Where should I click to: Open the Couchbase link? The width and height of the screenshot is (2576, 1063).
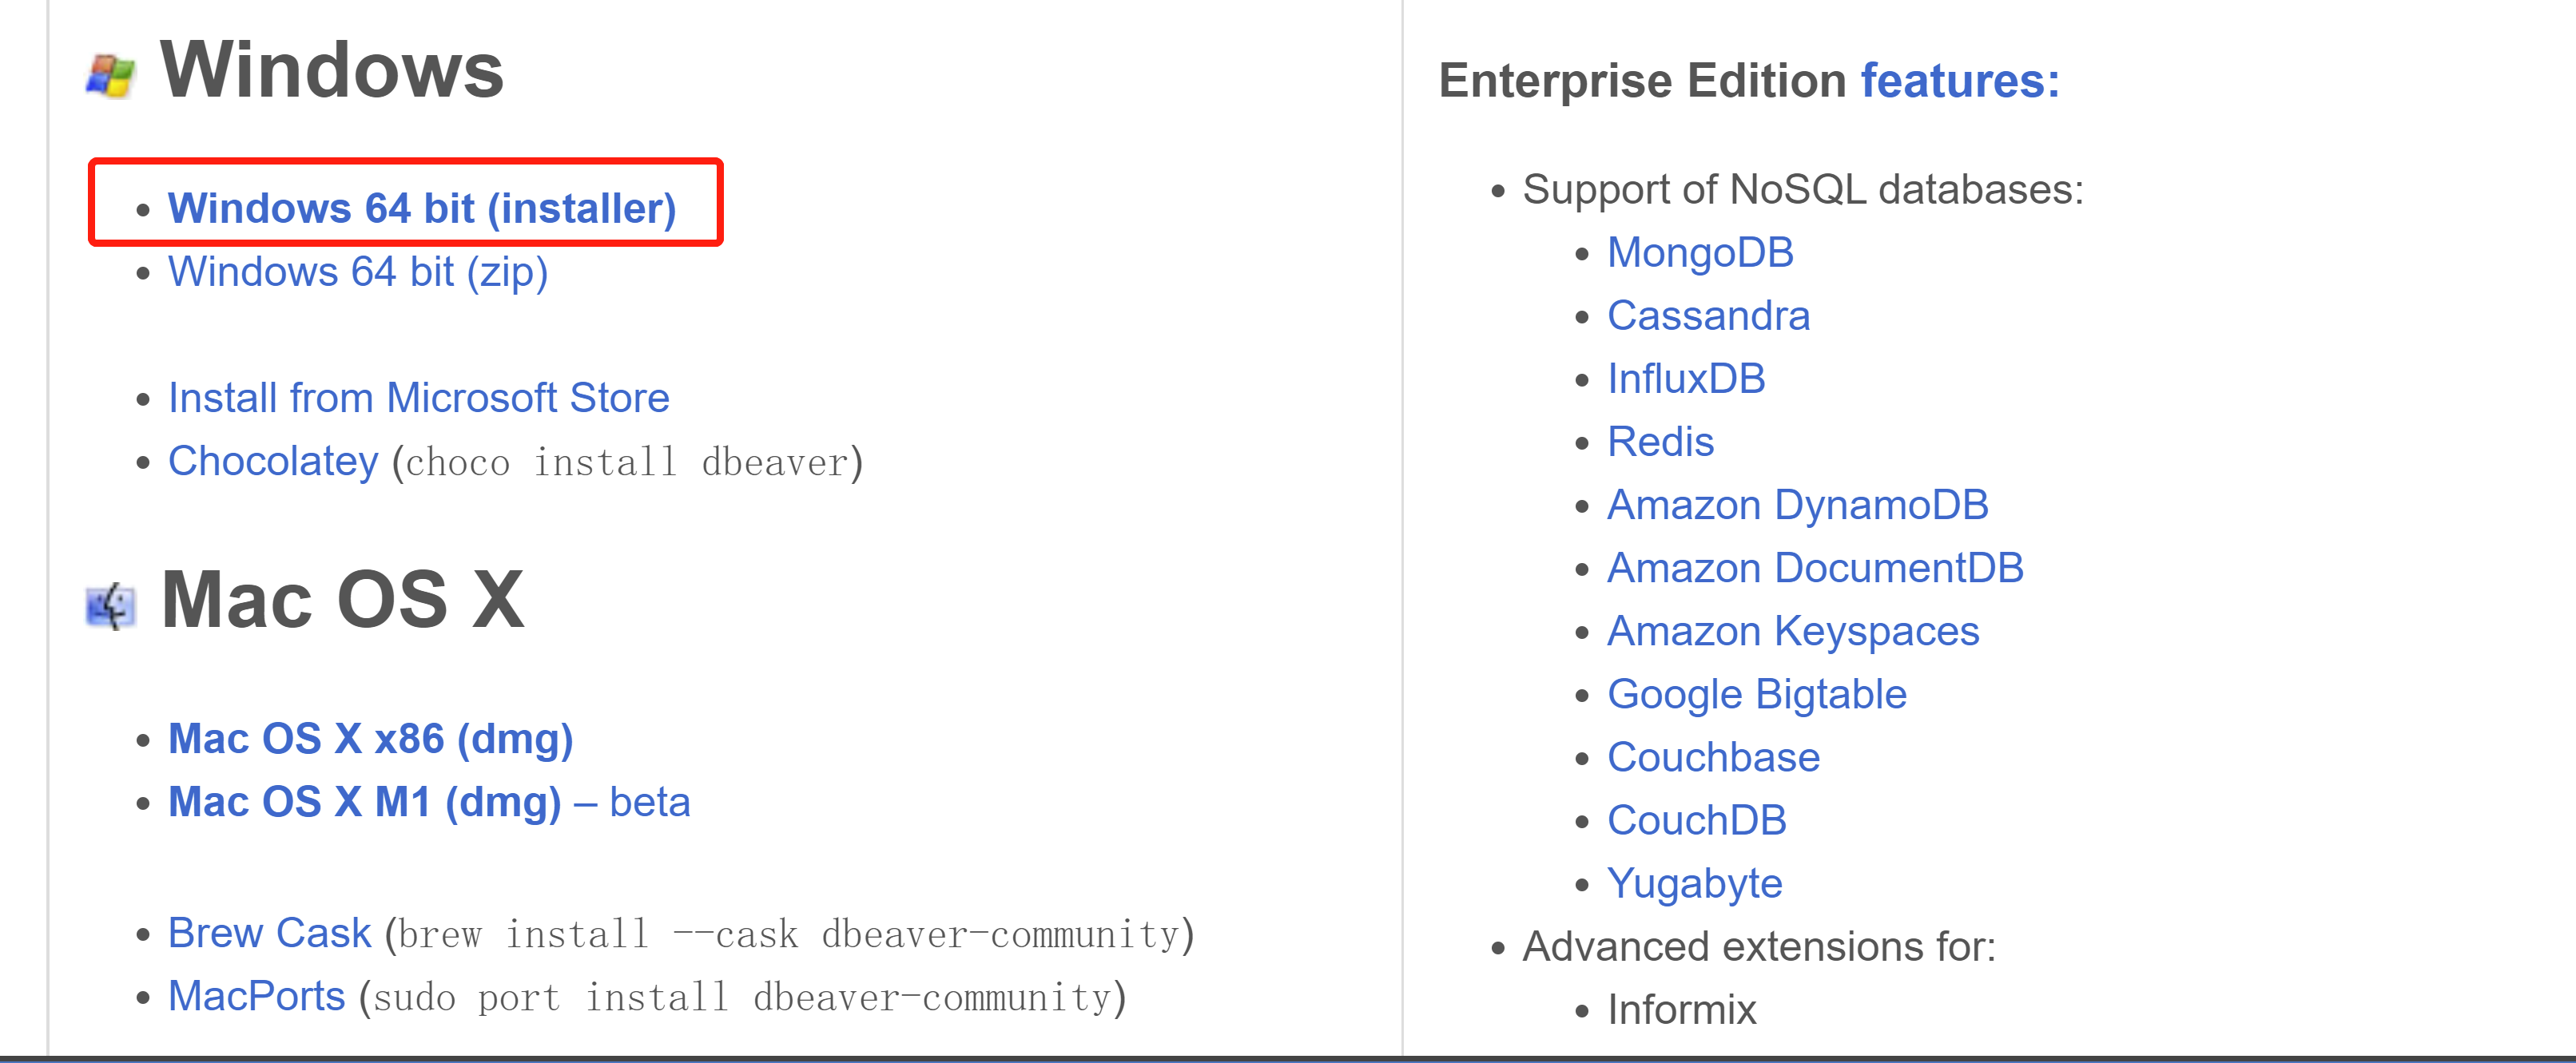click(1713, 757)
